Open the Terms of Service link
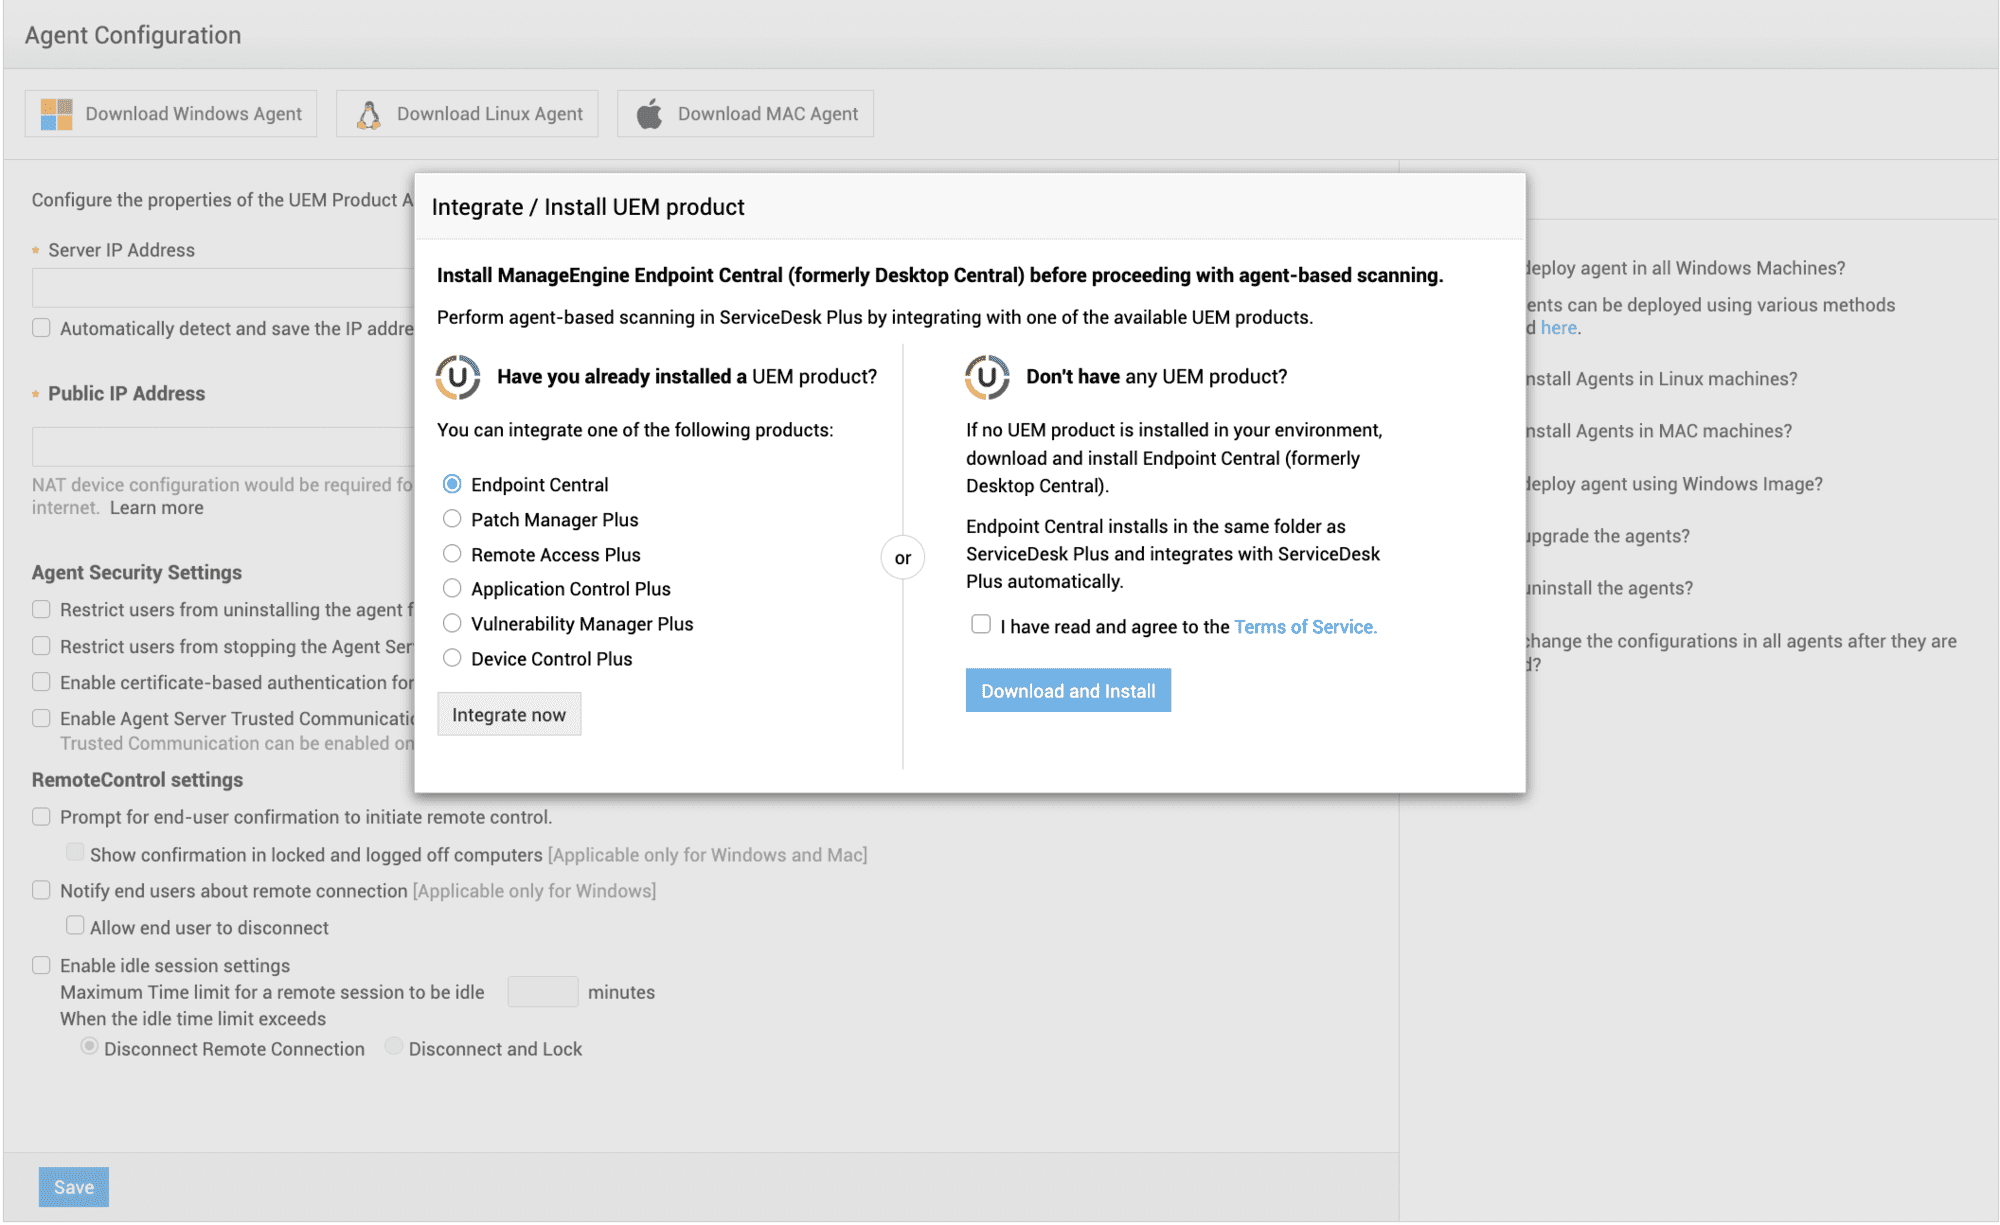This screenshot has height=1225, width=2000. point(1305,627)
